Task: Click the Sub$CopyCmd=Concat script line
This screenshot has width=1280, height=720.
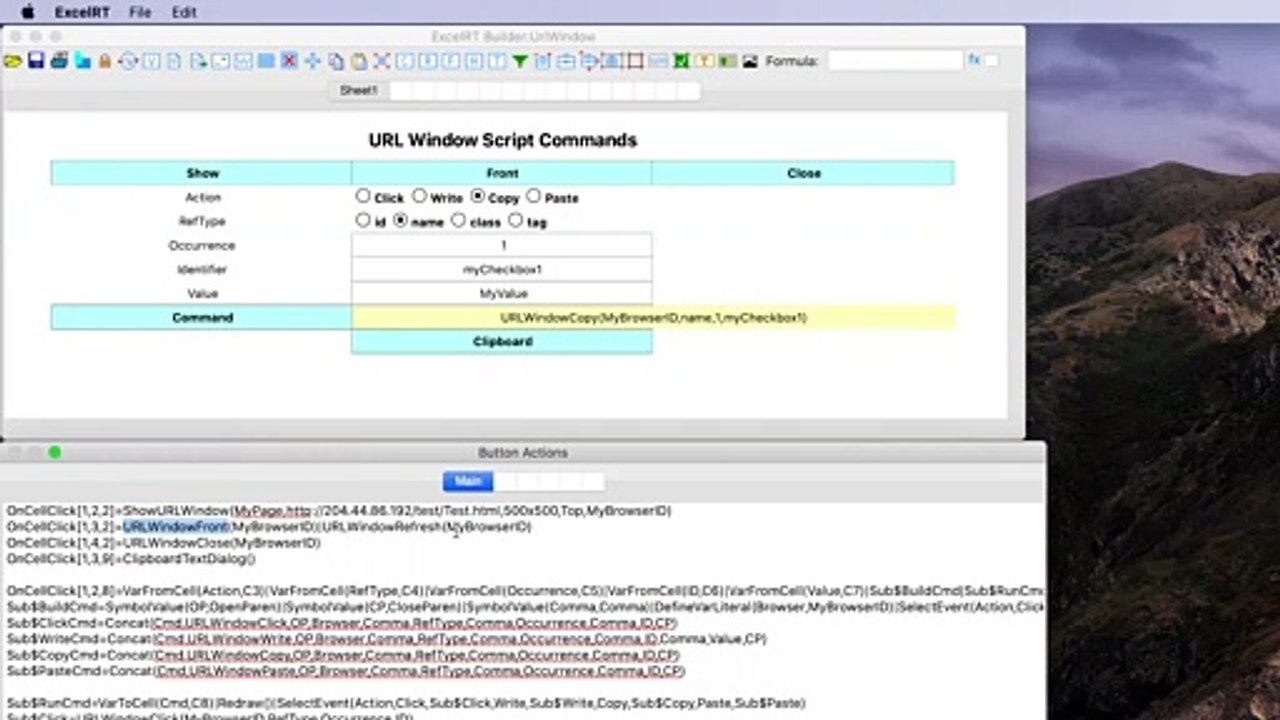Action: coord(342,655)
